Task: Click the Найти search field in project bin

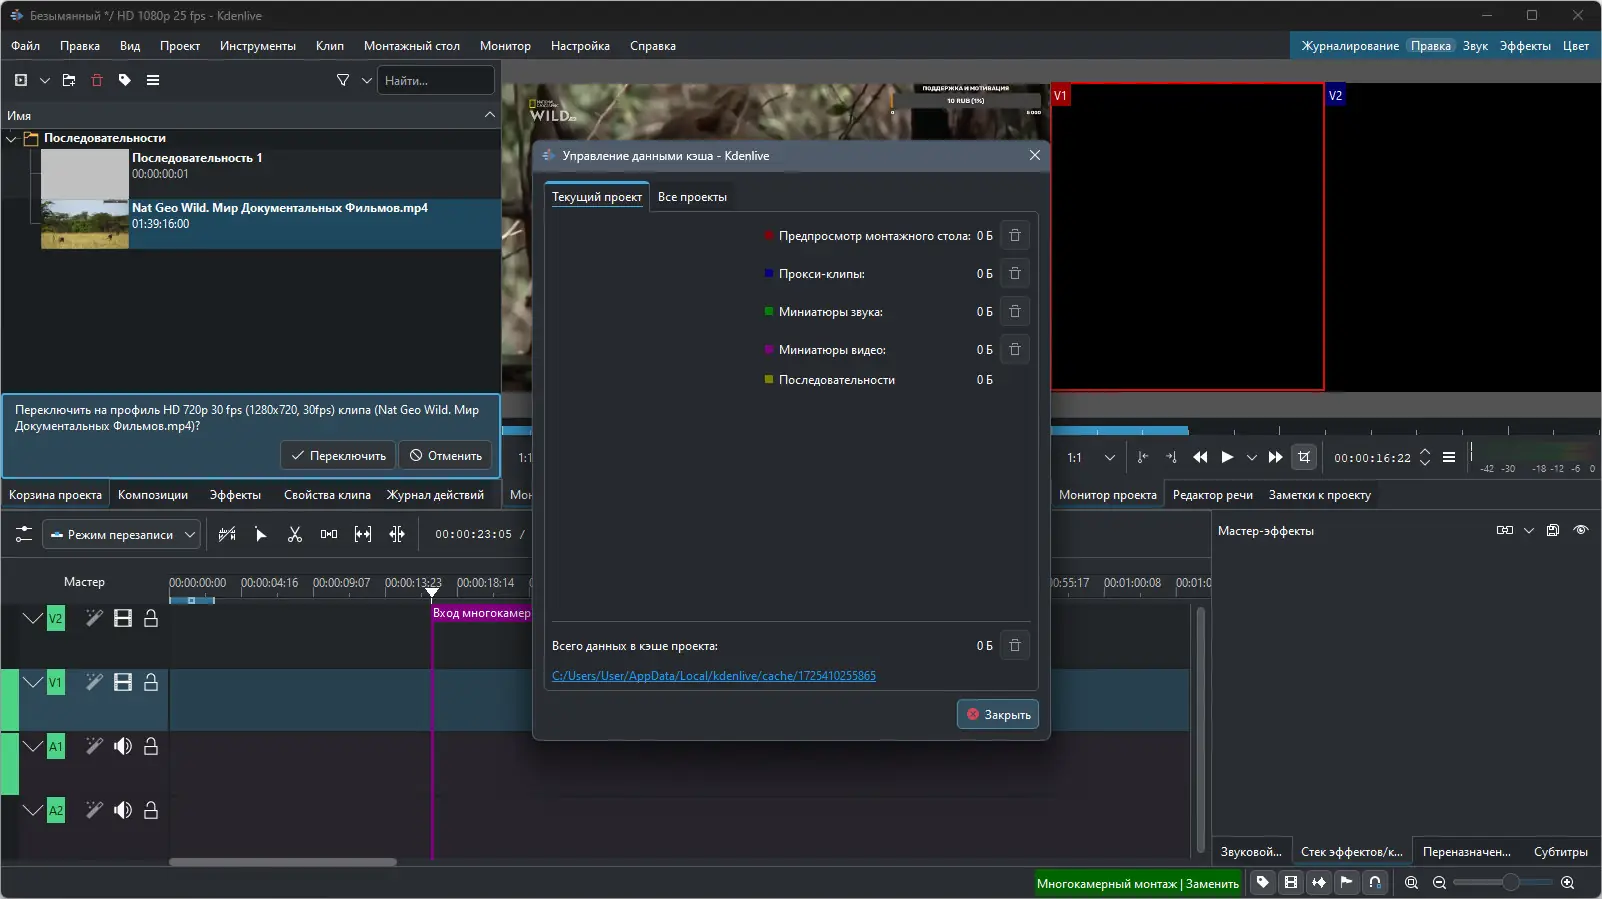Action: tap(435, 80)
